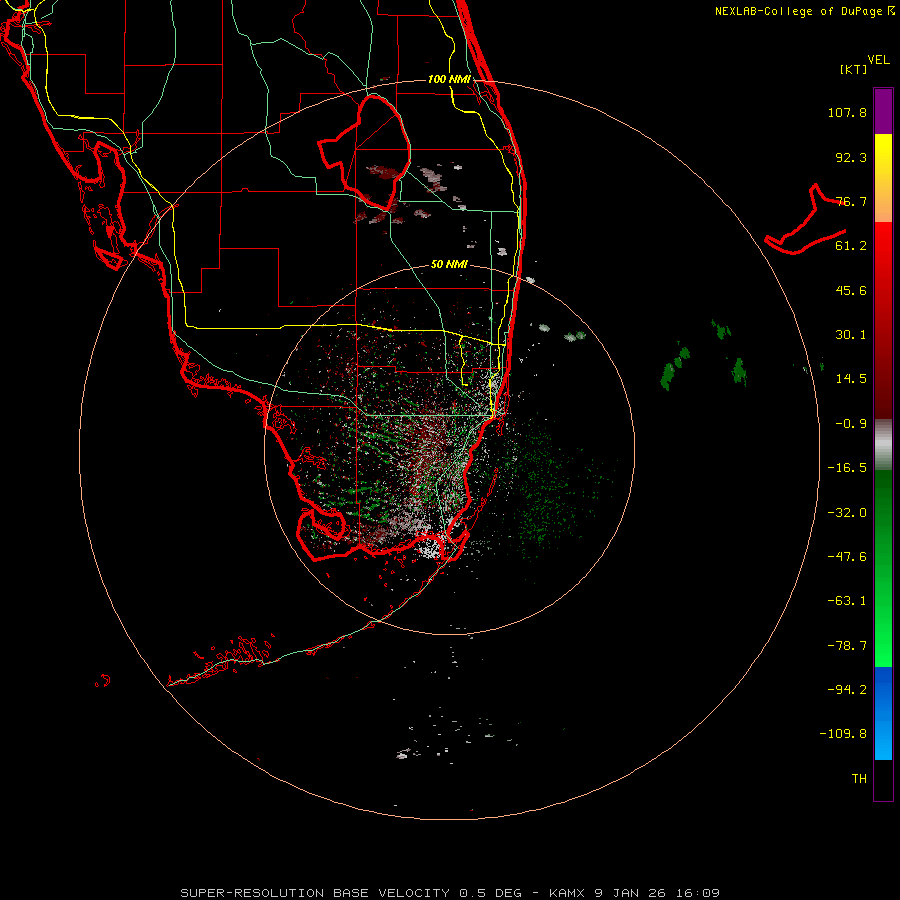Screen dimensions: 900x900
Task: Click the Lake Okeechobee outline on the map
Action: click(x=366, y=152)
